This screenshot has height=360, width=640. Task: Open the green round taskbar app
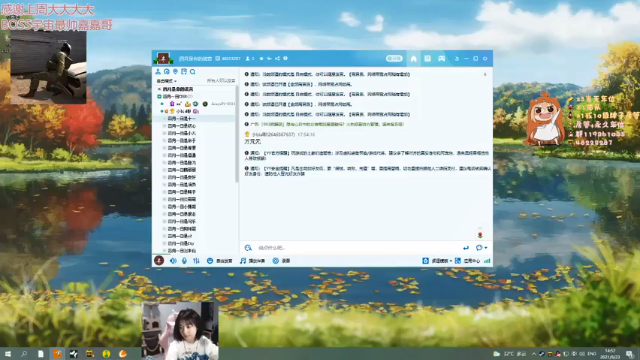tap(107, 354)
